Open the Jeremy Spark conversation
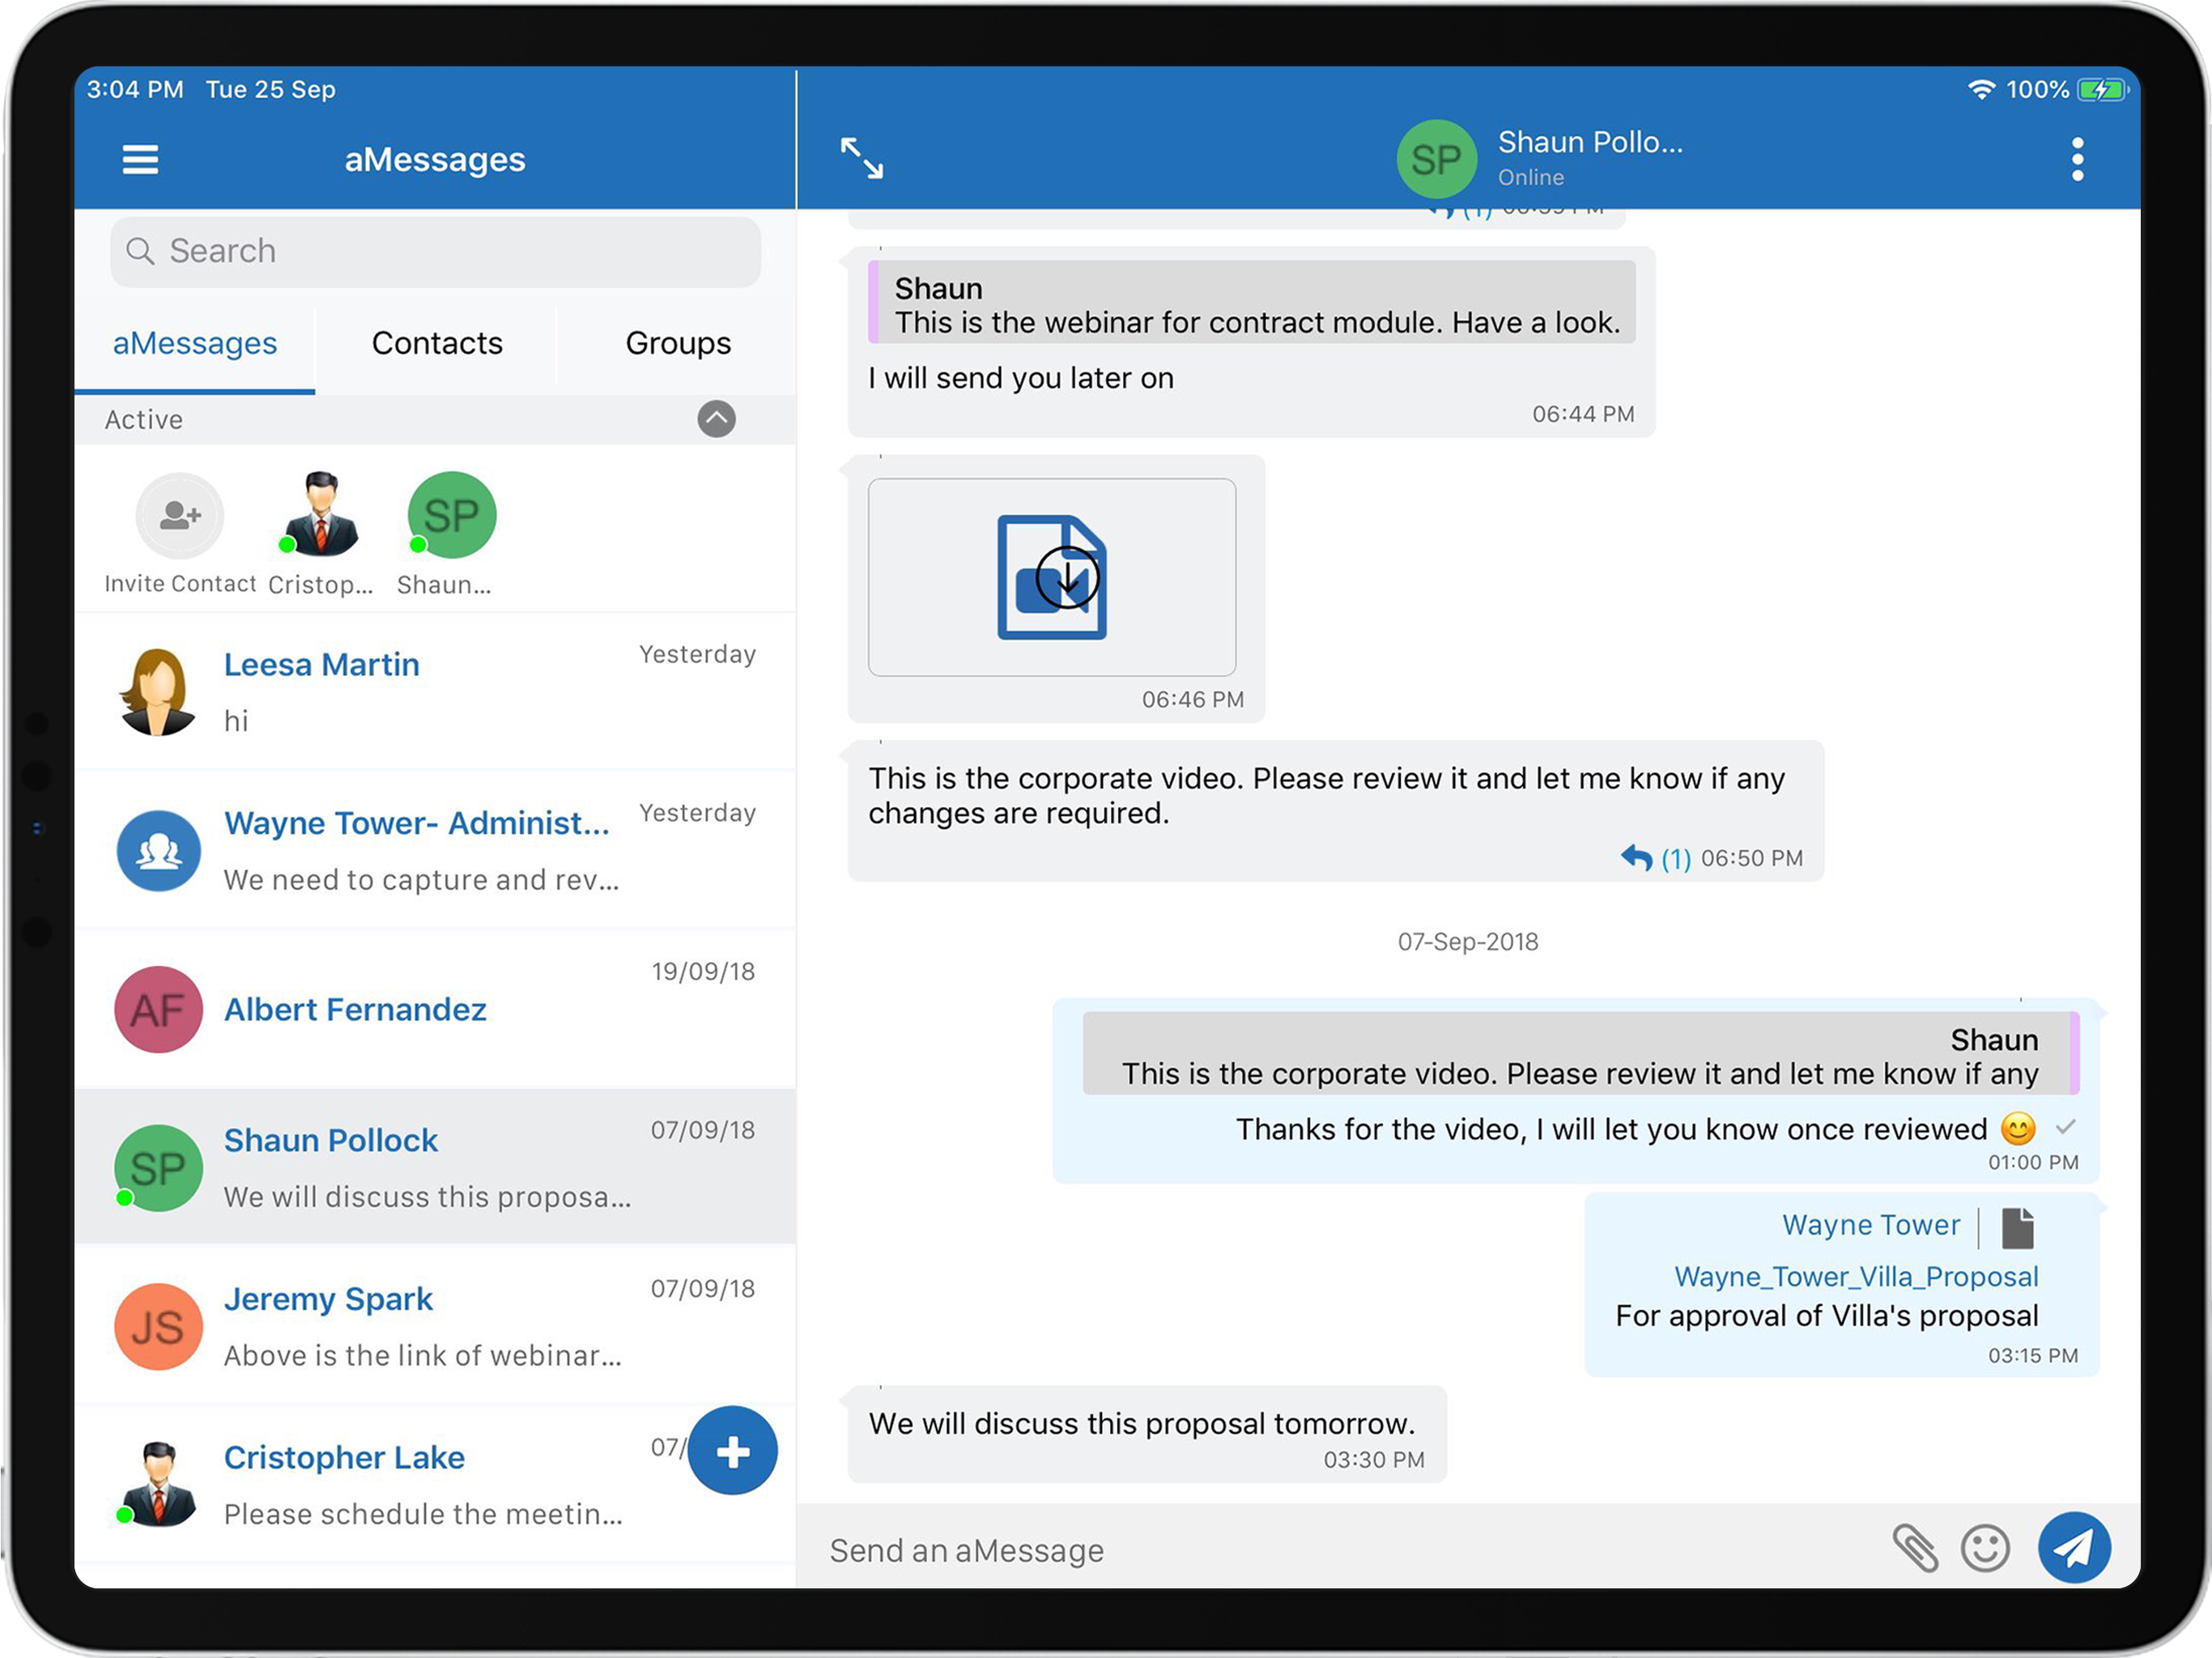This screenshot has width=2212, height=1658. 435,1326
